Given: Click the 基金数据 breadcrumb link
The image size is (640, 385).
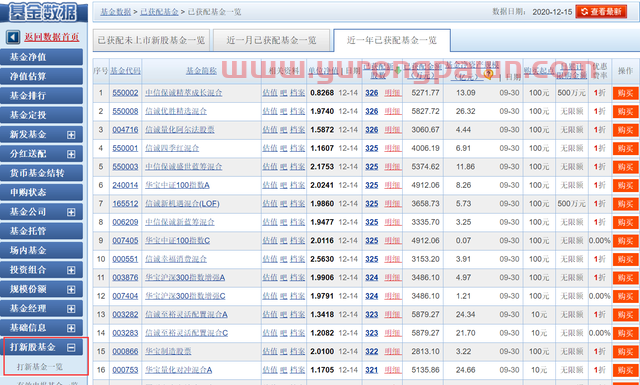Looking at the screenshot, I should pyautogui.click(x=116, y=12).
